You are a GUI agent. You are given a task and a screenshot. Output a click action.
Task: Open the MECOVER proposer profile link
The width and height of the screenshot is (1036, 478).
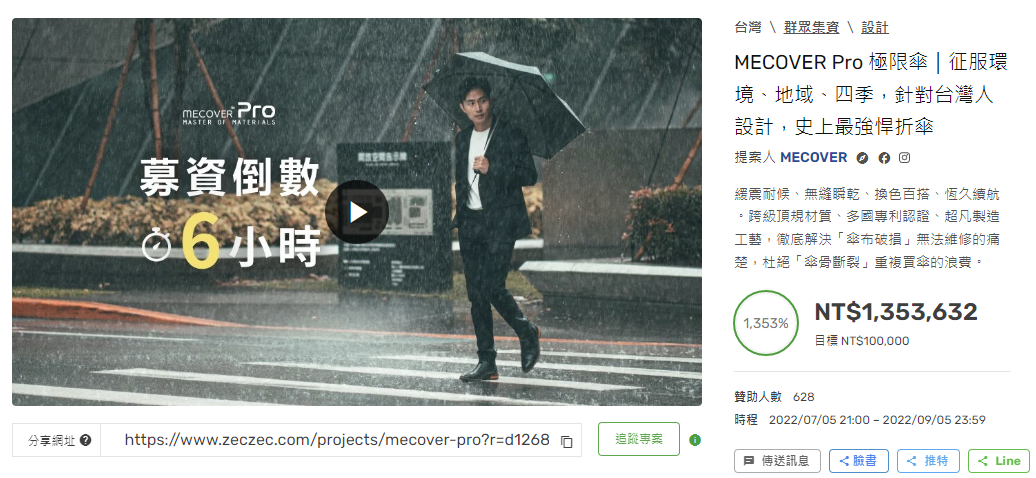(813, 157)
